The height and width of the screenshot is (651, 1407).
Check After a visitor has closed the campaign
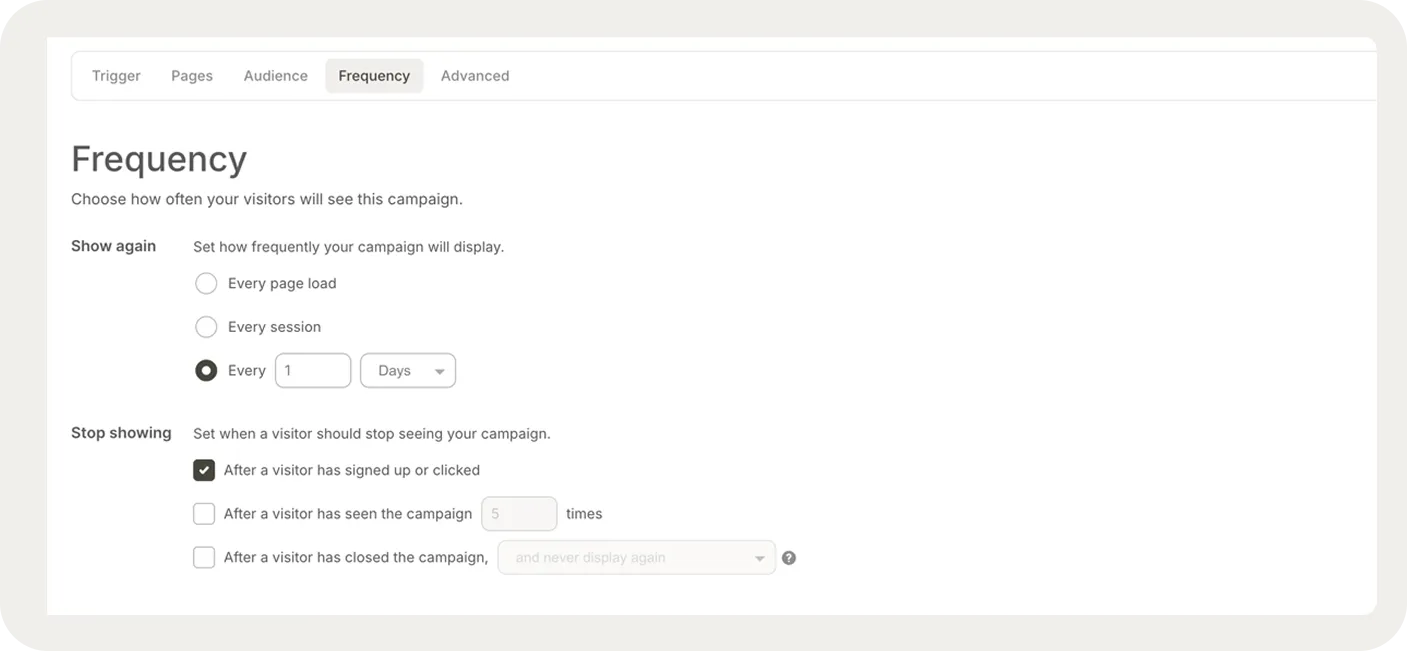(x=204, y=558)
